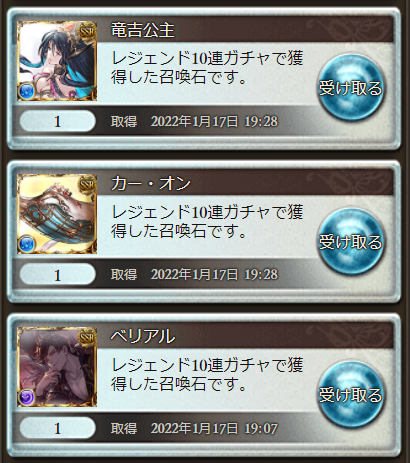The height and width of the screenshot is (463, 410).
Task: Click quantity 1 field for カー・オン
Action: [x=58, y=275]
